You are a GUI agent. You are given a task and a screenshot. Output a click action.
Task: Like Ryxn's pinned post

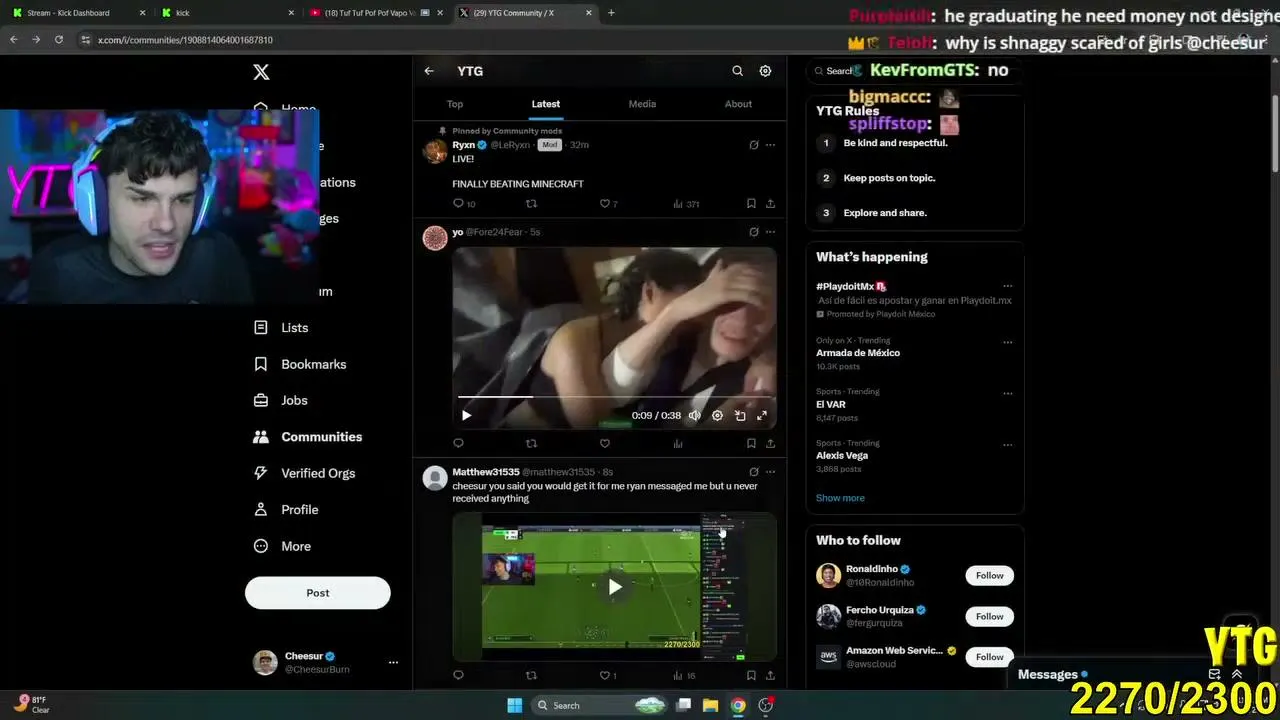click(605, 204)
